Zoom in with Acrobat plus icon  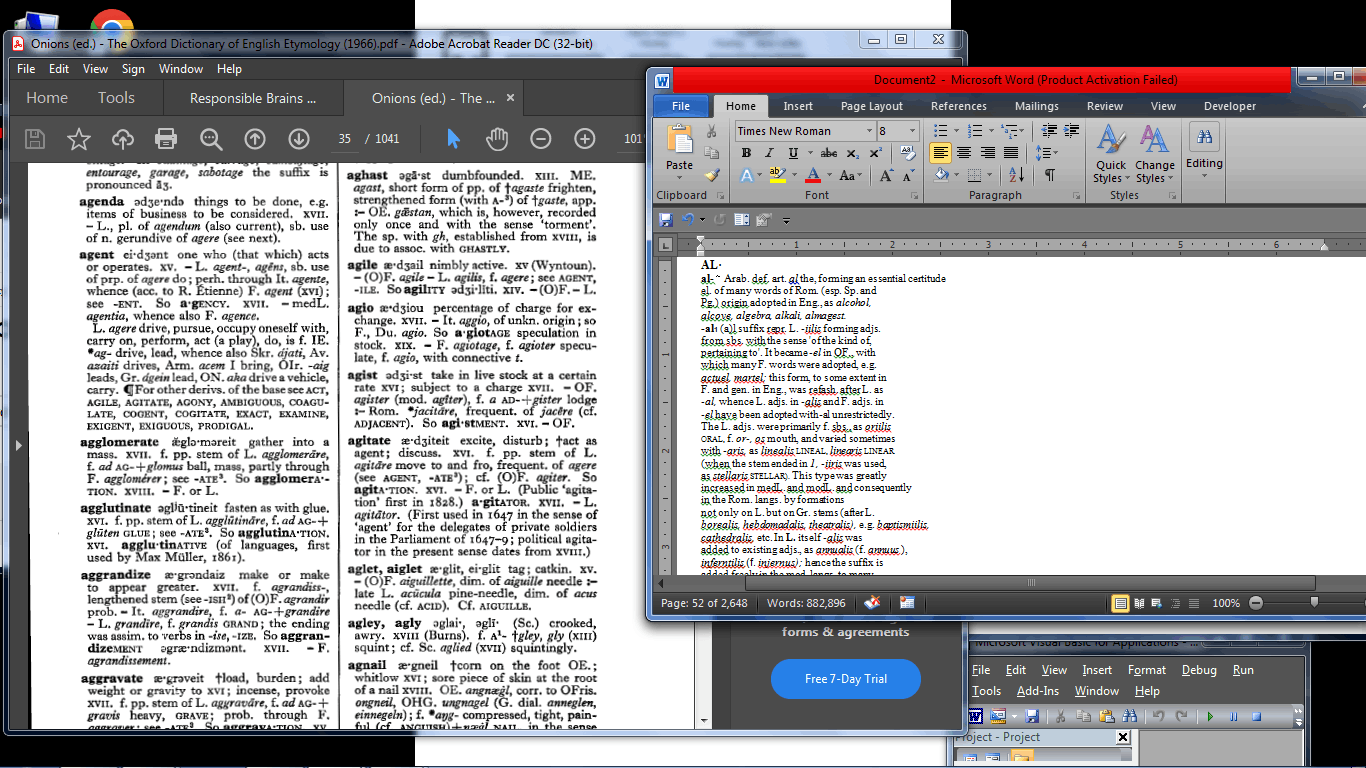click(584, 139)
